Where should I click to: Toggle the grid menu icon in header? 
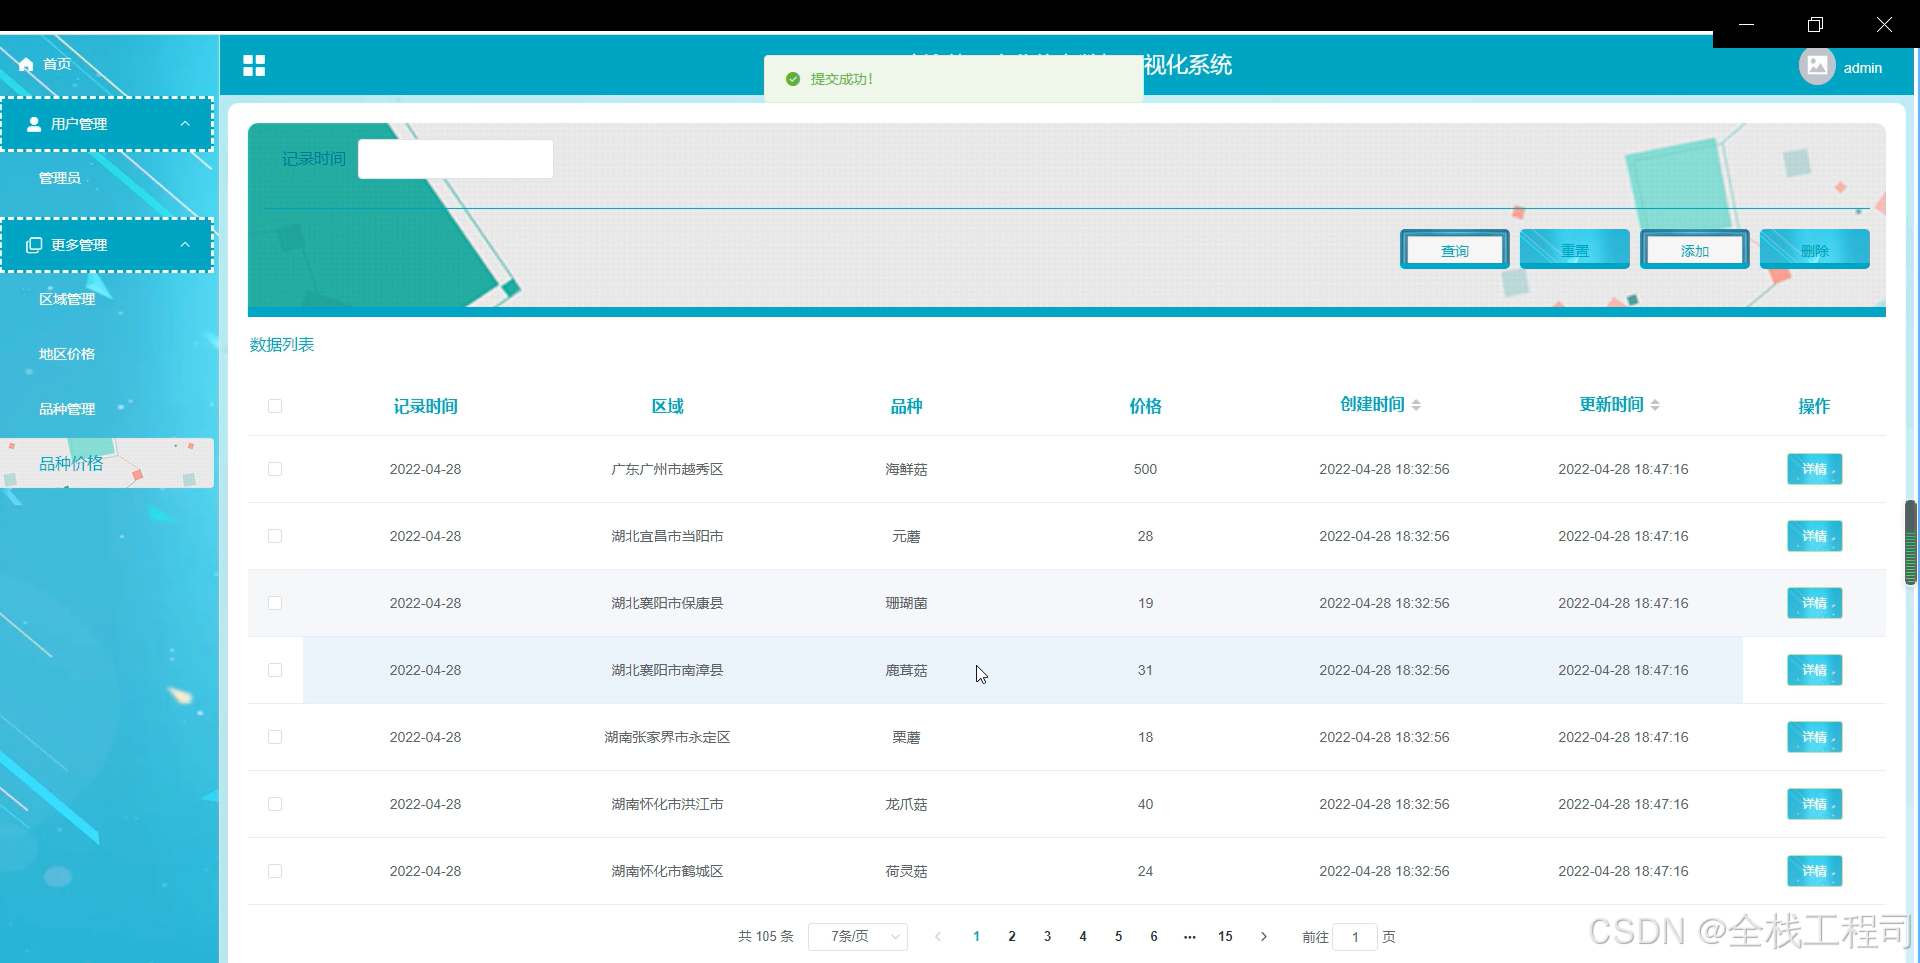tap(254, 66)
